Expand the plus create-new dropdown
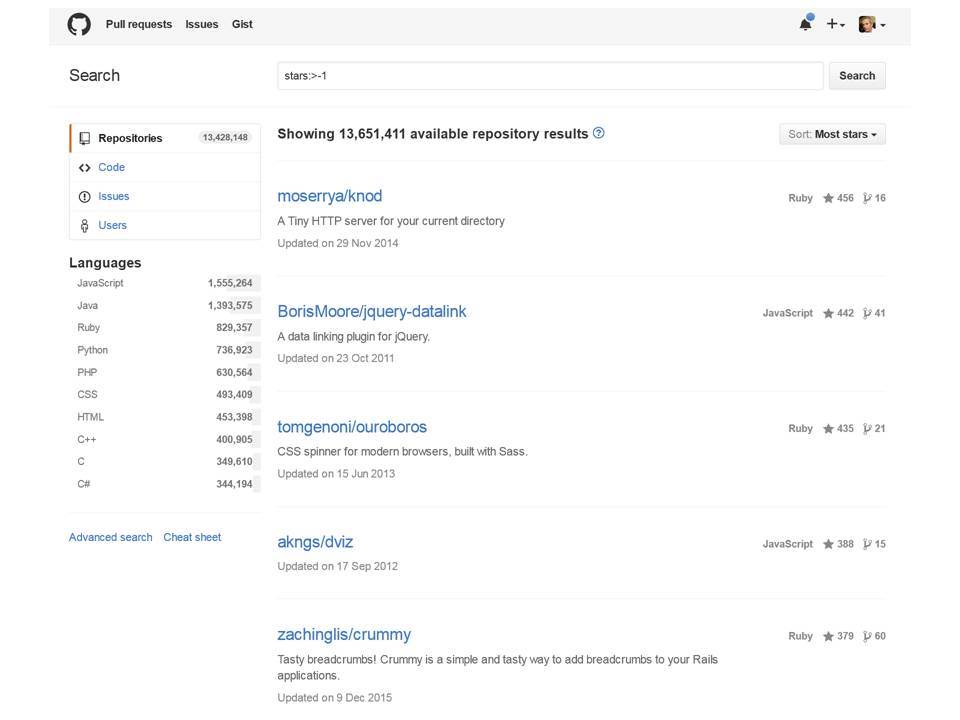 coord(836,24)
